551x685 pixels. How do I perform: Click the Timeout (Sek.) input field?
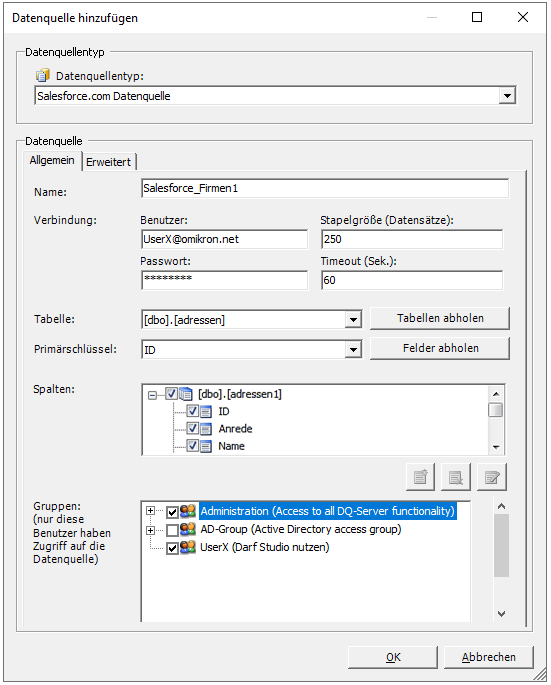tap(412, 280)
